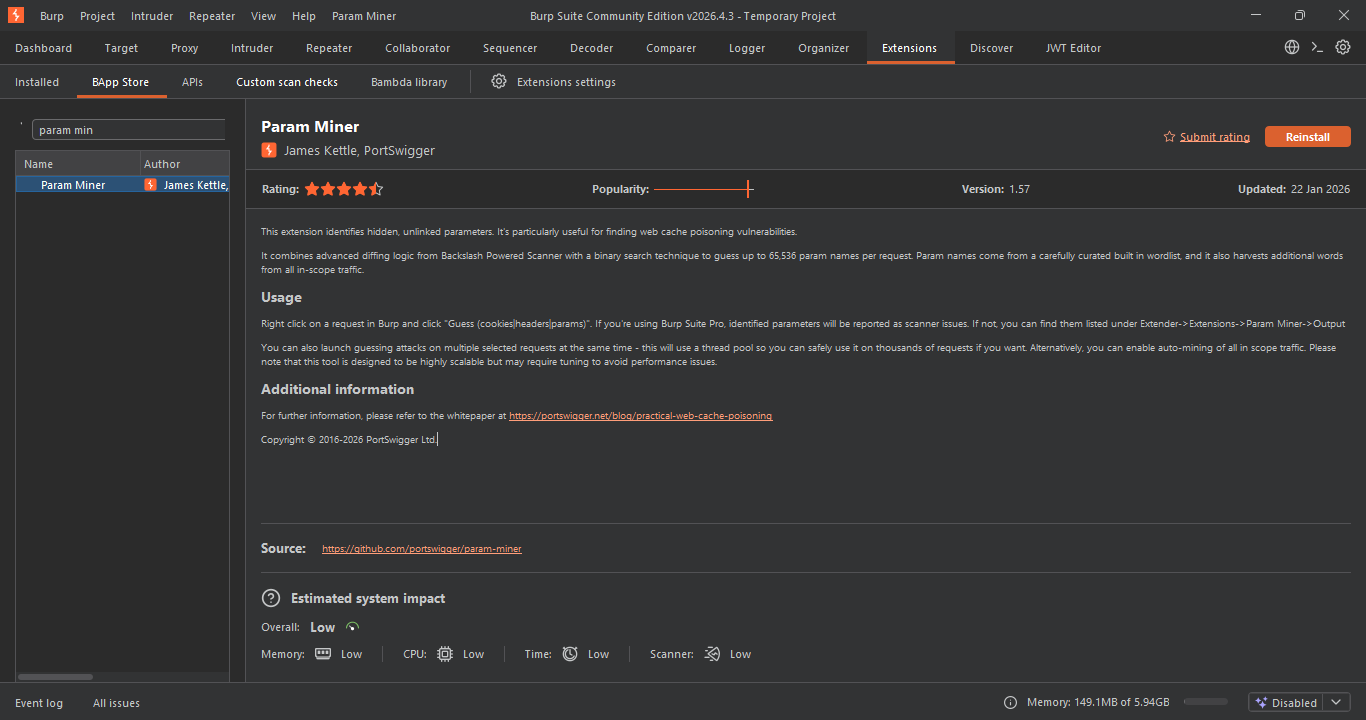The image size is (1366, 720).
Task: Click the Time clock icon
Action: coord(570,654)
